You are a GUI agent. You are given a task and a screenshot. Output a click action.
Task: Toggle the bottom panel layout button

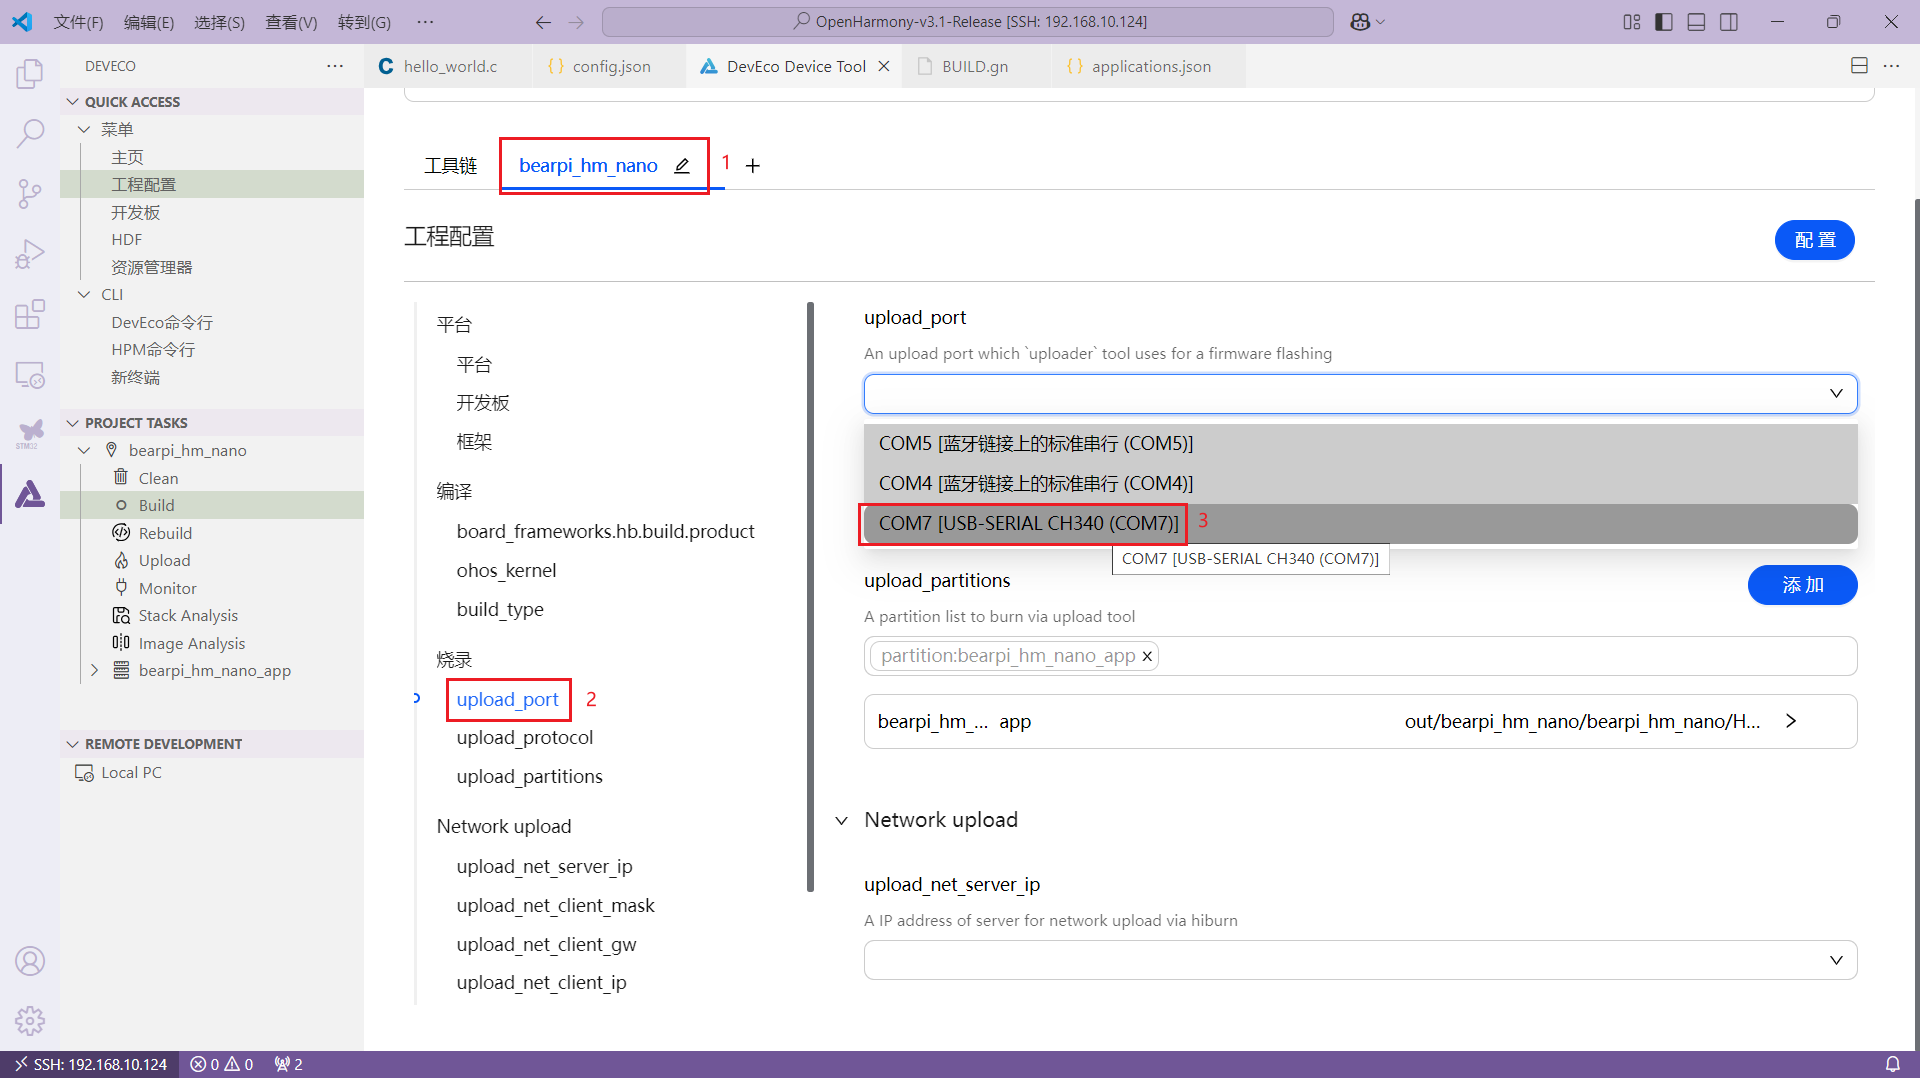1696,22
